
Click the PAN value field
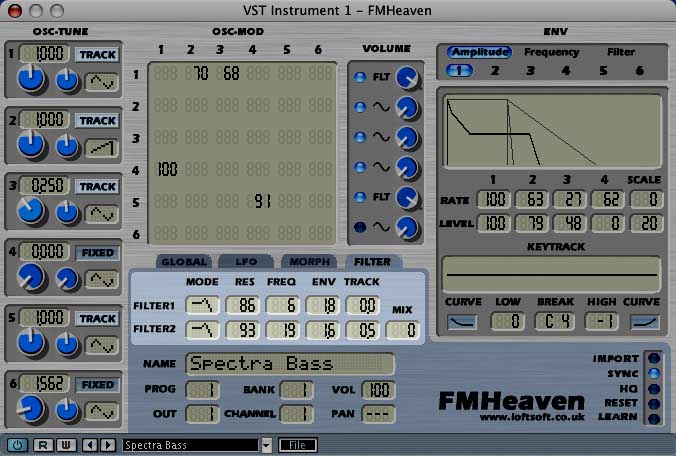(x=378, y=414)
